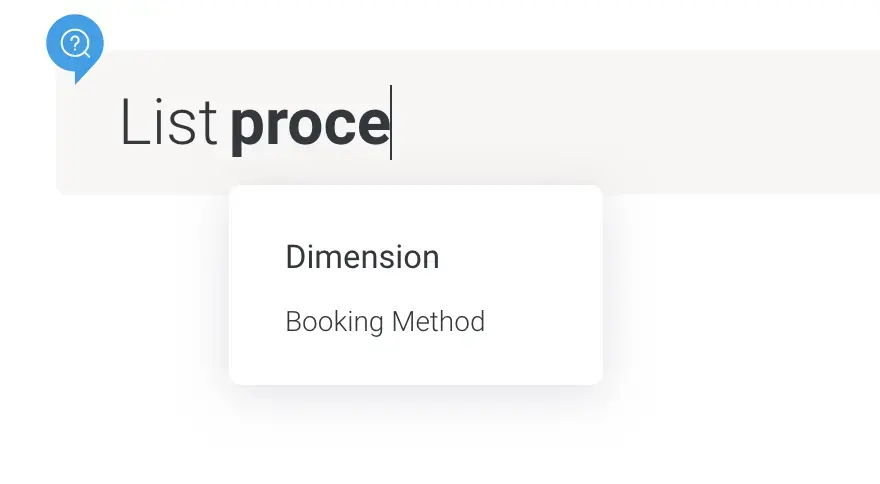Click the bold "proce" text in the query

pyautogui.click(x=309, y=123)
